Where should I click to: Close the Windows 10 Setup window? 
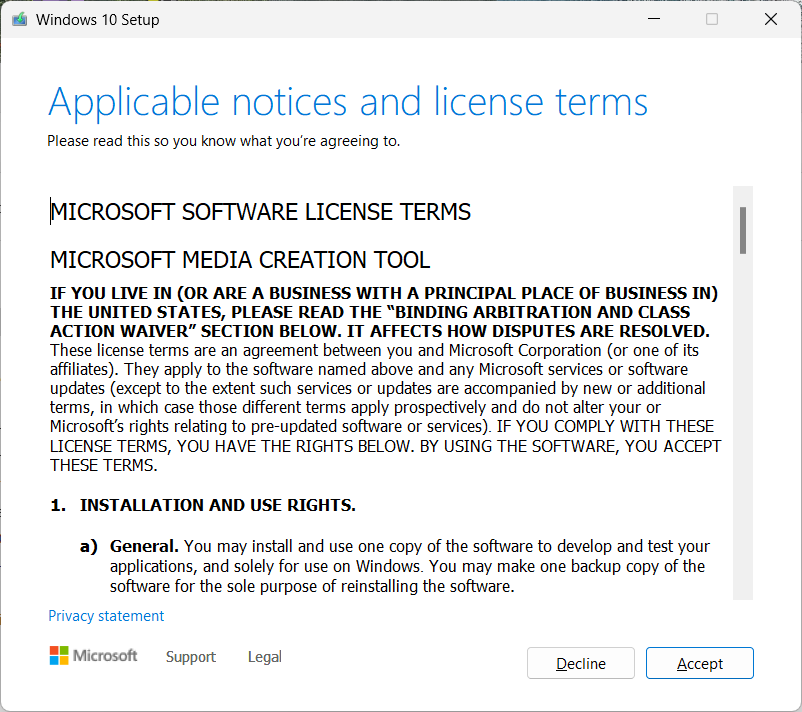point(770,19)
